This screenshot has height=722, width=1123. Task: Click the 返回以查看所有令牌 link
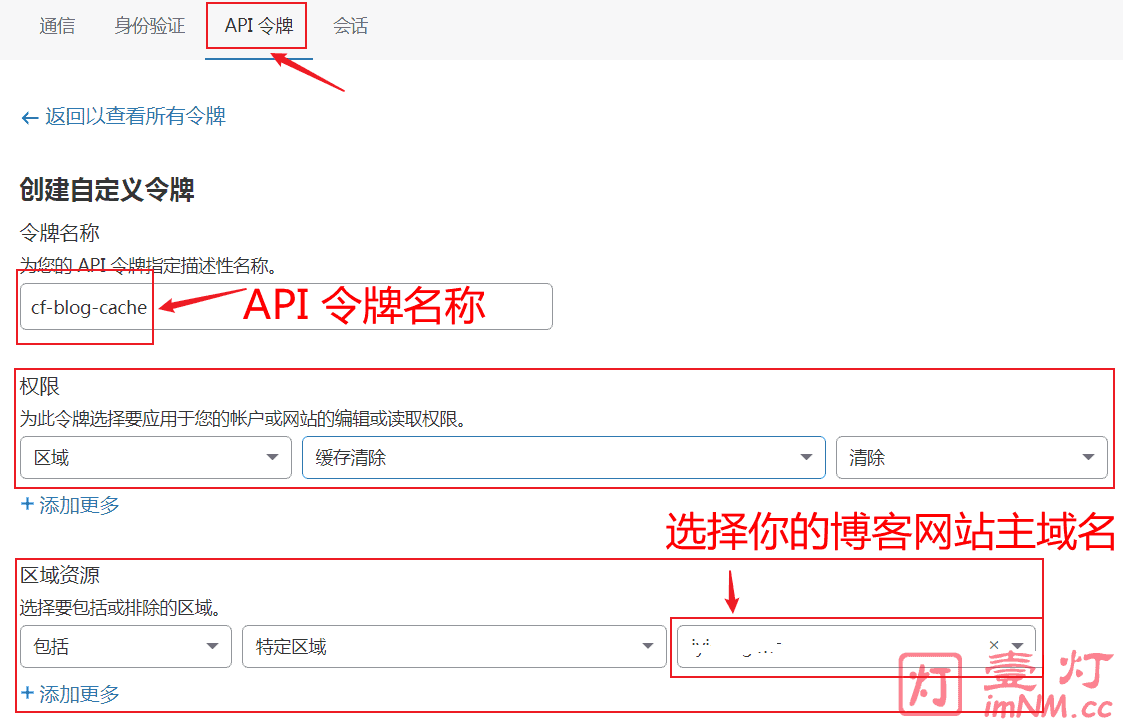click(135, 117)
